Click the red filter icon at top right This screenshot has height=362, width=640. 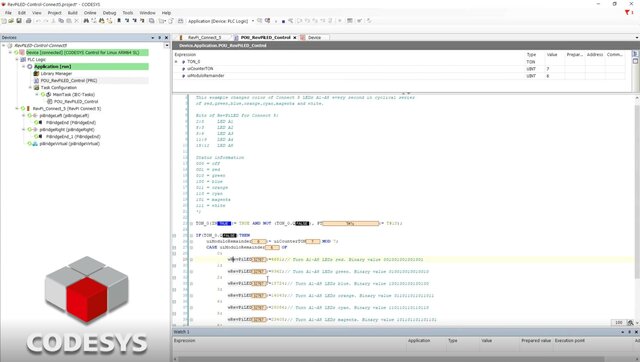coord(627,13)
